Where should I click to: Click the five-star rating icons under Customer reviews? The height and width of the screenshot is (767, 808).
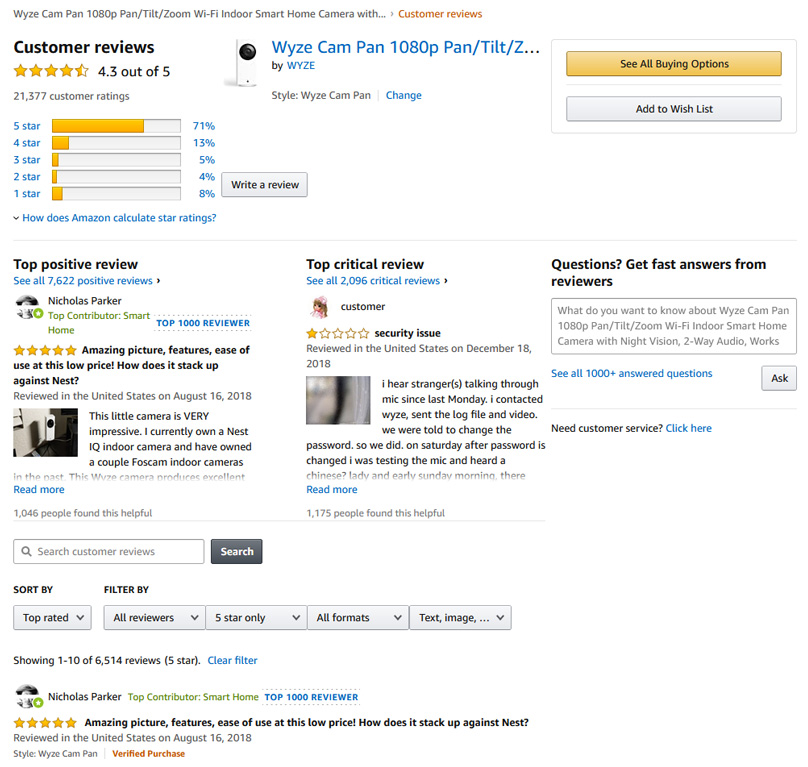51,72
